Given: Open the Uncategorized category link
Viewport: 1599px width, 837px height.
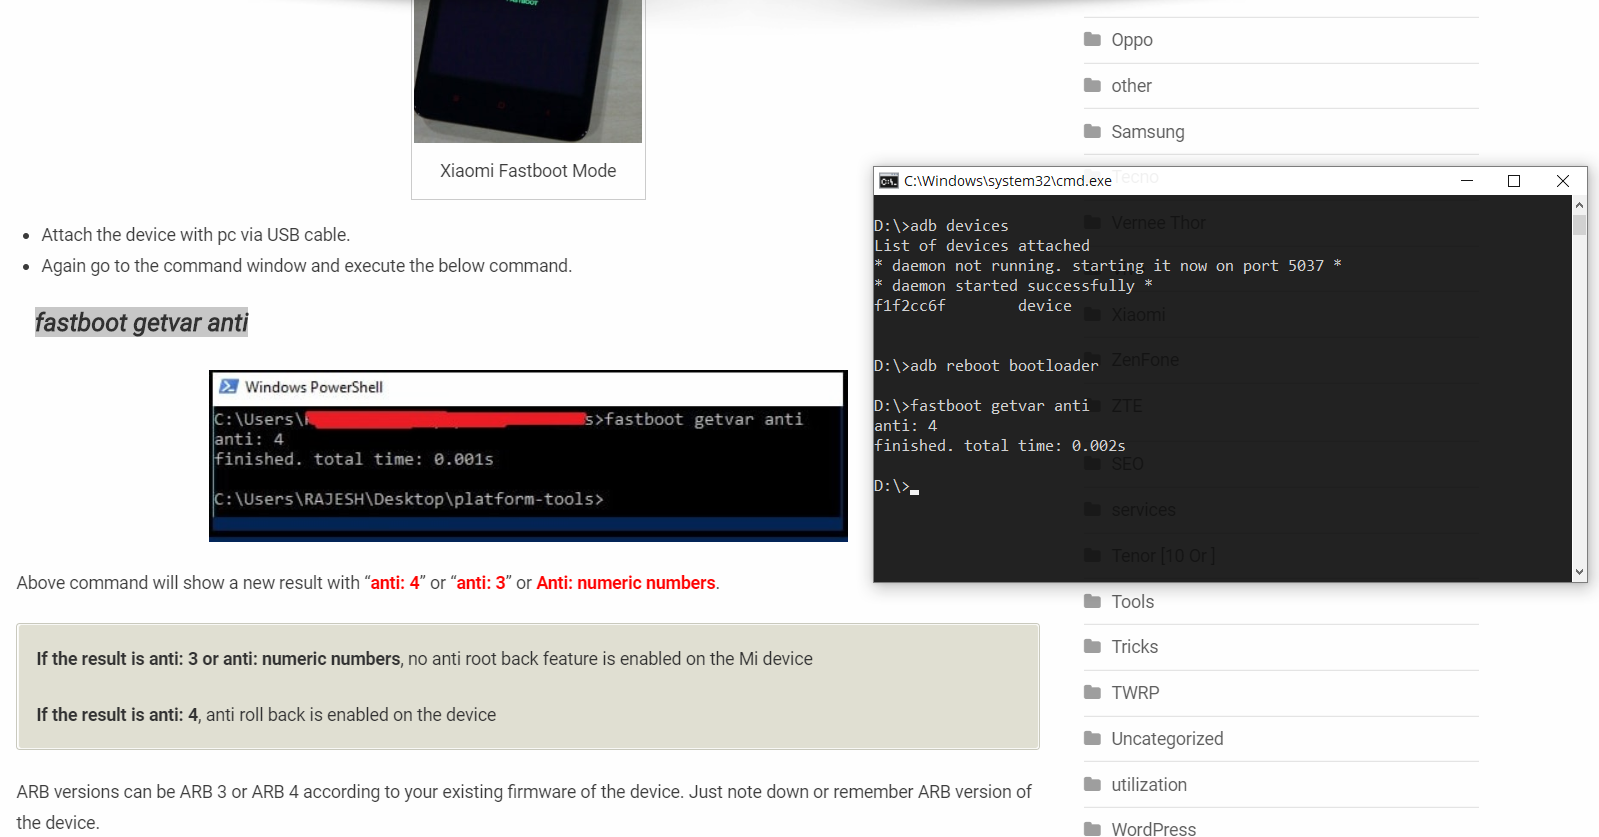Looking at the screenshot, I should 1167,739.
